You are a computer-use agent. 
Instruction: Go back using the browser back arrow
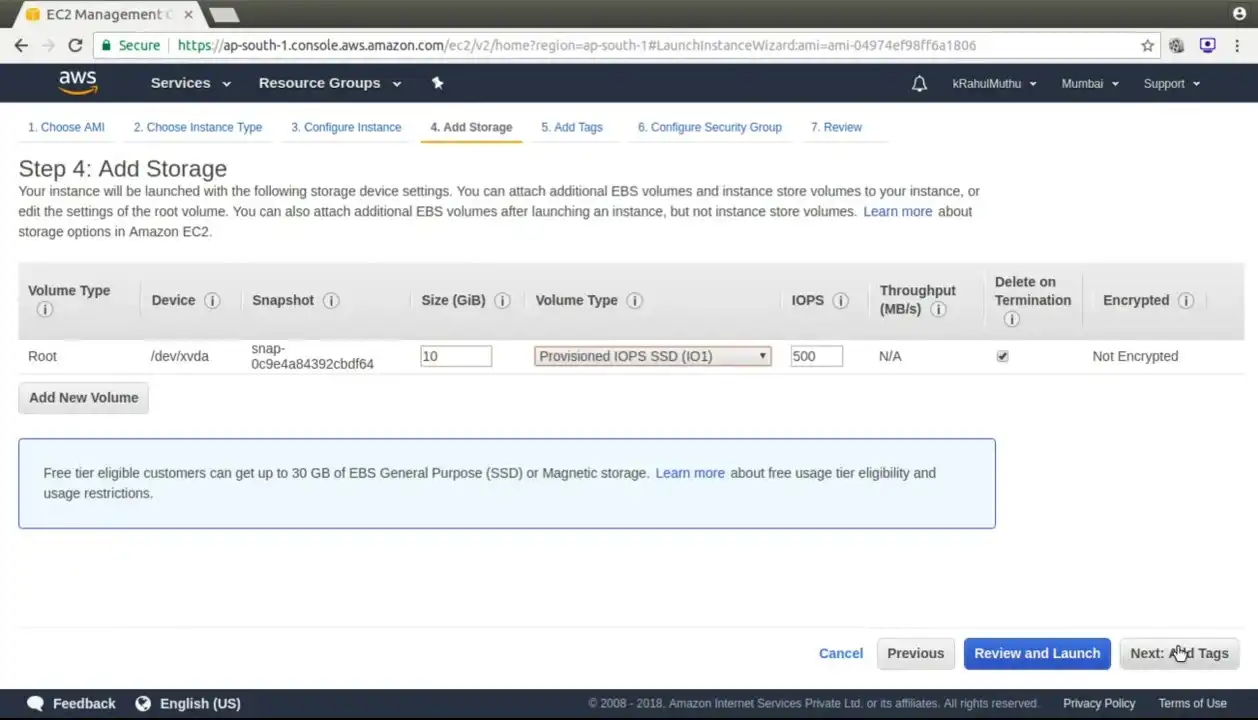(x=21, y=45)
